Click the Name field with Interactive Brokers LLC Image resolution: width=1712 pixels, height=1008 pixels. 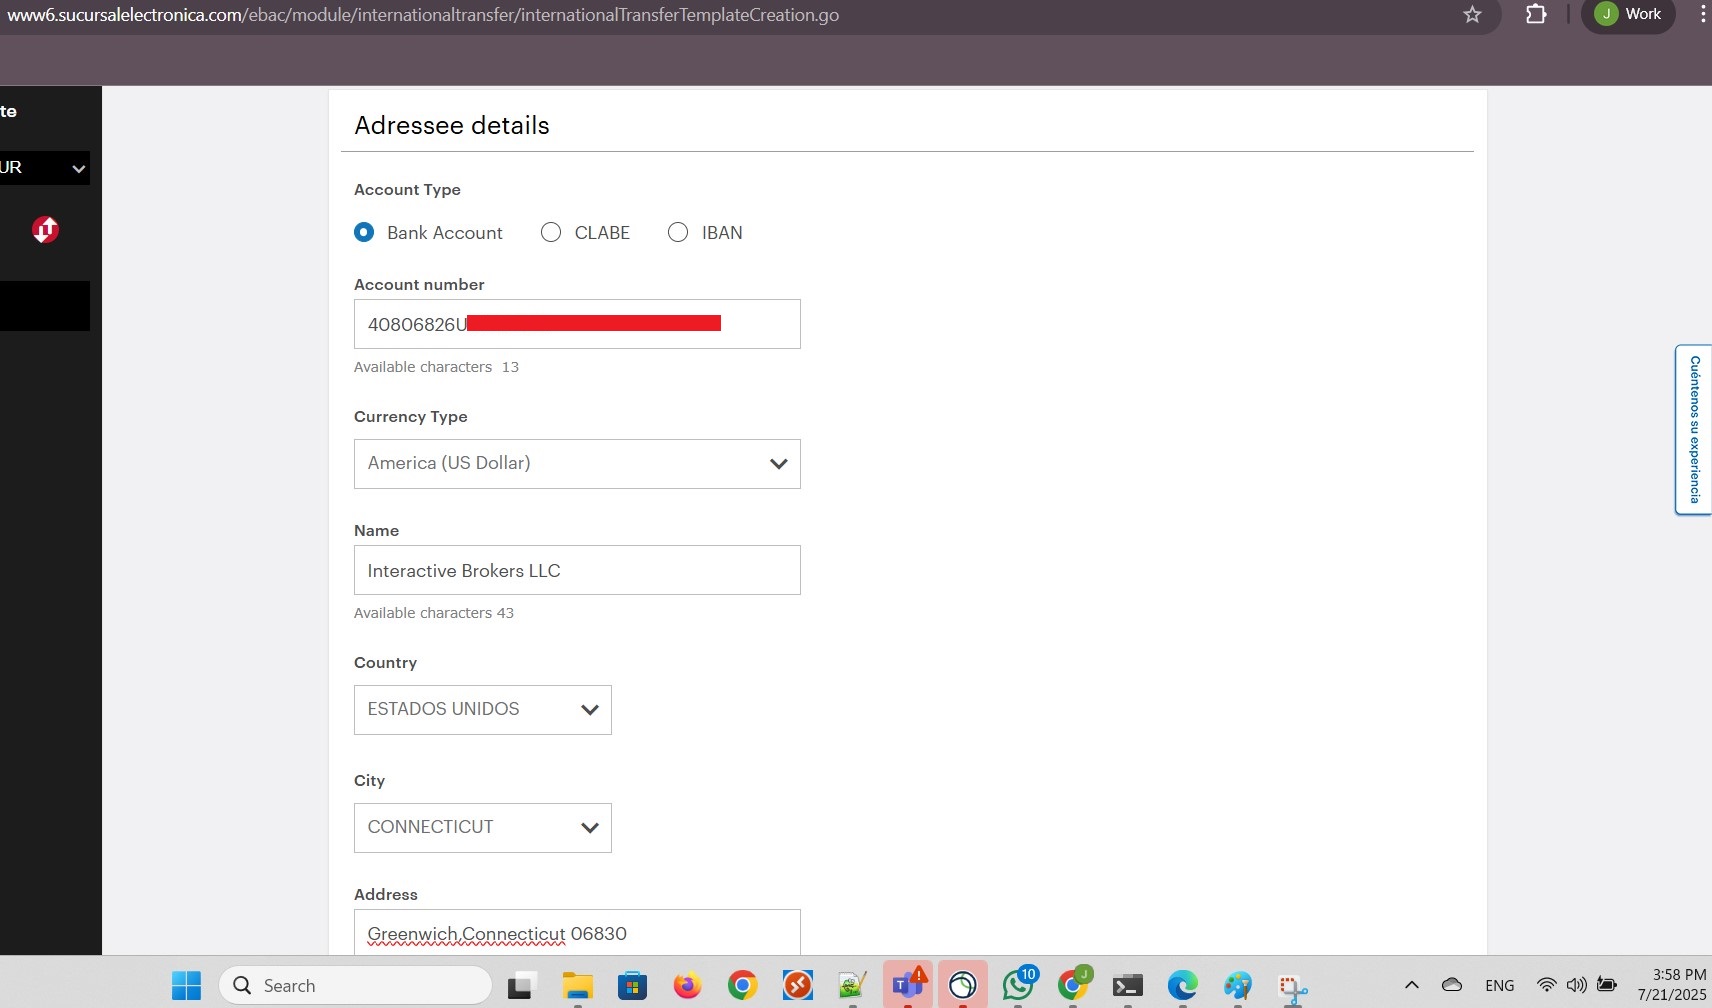click(x=577, y=570)
